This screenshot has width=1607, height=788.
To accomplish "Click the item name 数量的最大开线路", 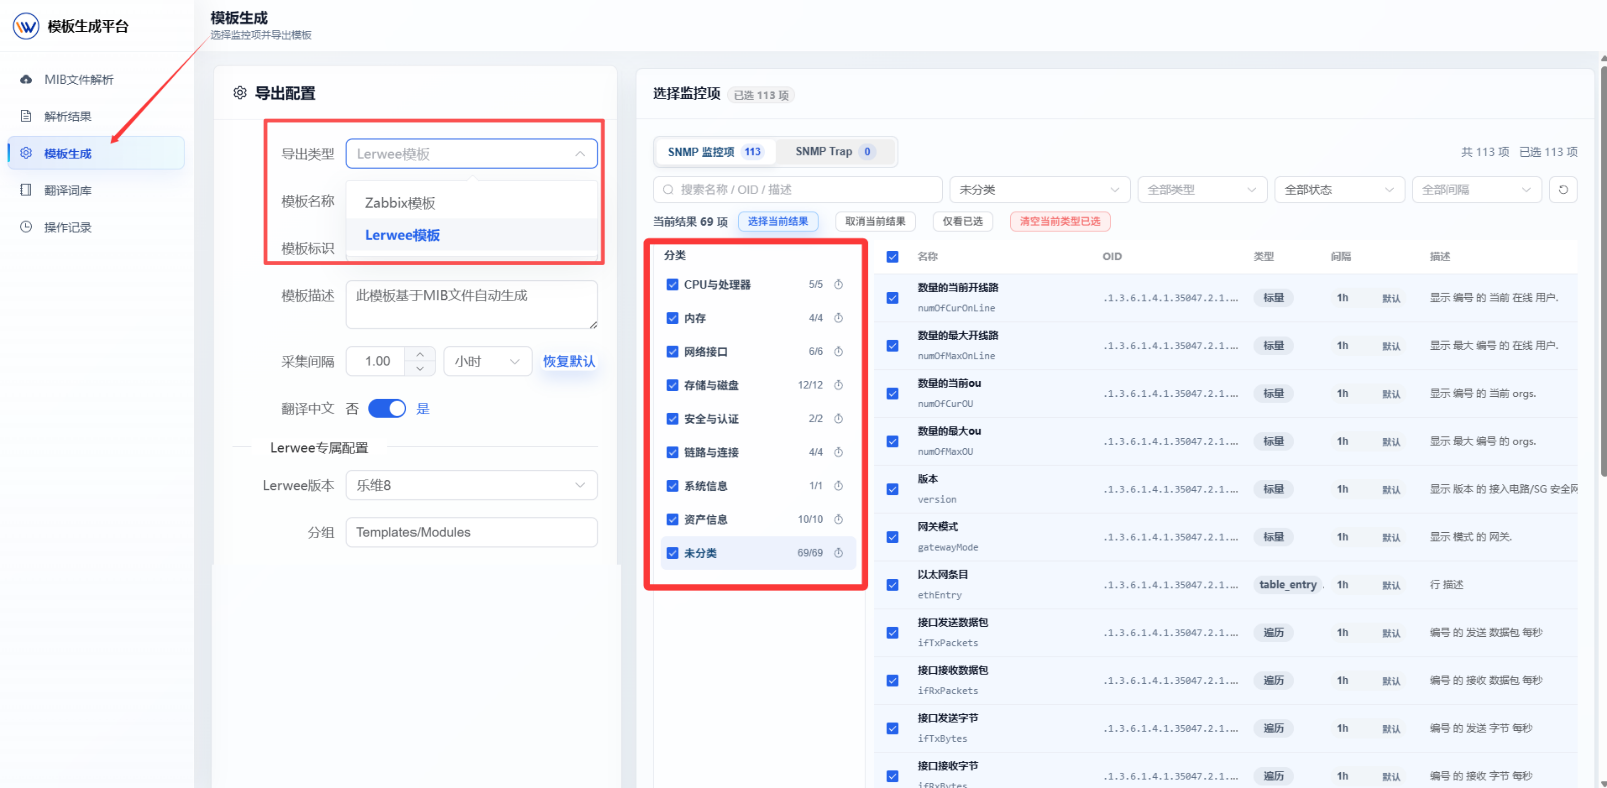I will 958,335.
